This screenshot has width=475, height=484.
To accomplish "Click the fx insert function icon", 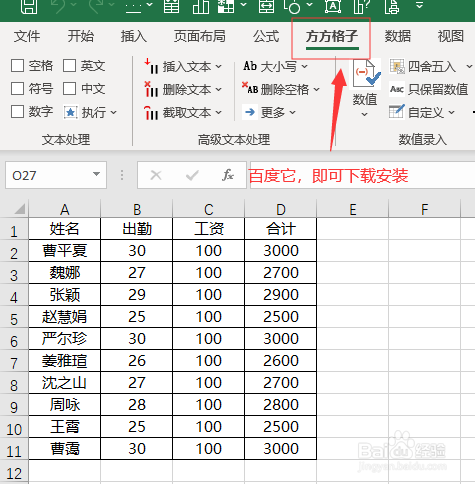I will [x=228, y=175].
